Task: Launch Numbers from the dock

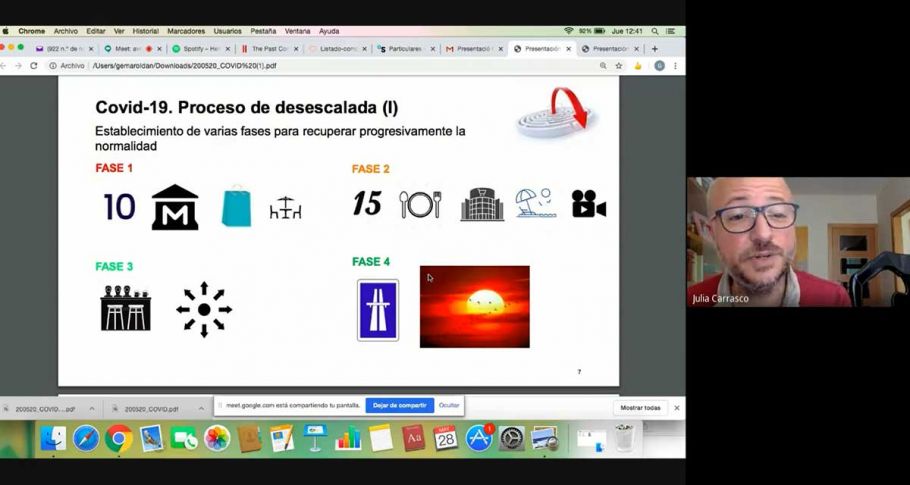Action: click(348, 438)
